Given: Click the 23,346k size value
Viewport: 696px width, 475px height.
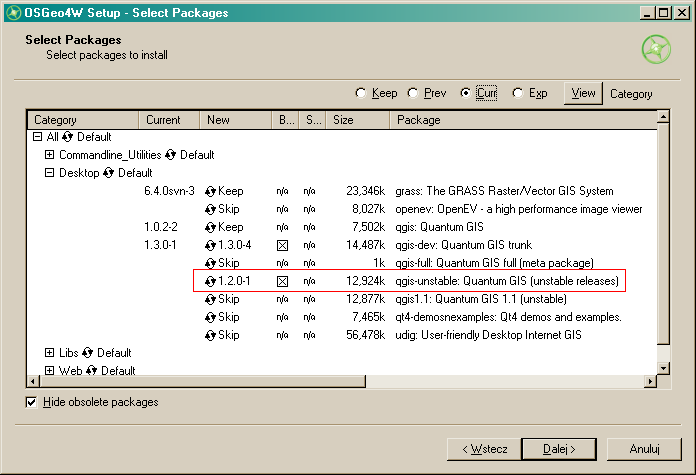Looking at the screenshot, I should 365,191.
